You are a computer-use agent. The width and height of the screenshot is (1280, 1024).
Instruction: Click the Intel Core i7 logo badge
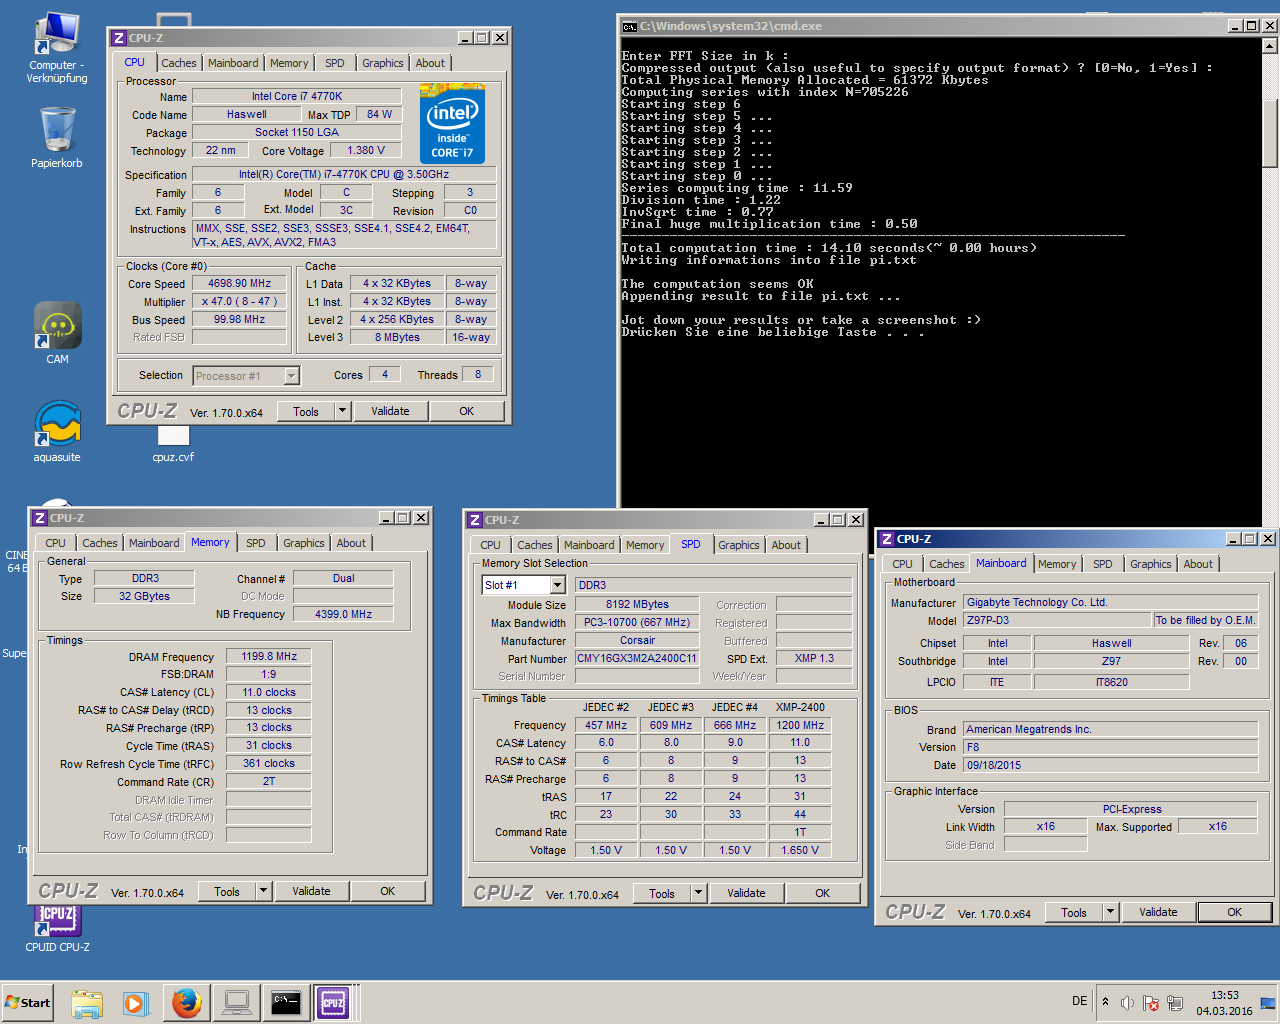click(452, 124)
